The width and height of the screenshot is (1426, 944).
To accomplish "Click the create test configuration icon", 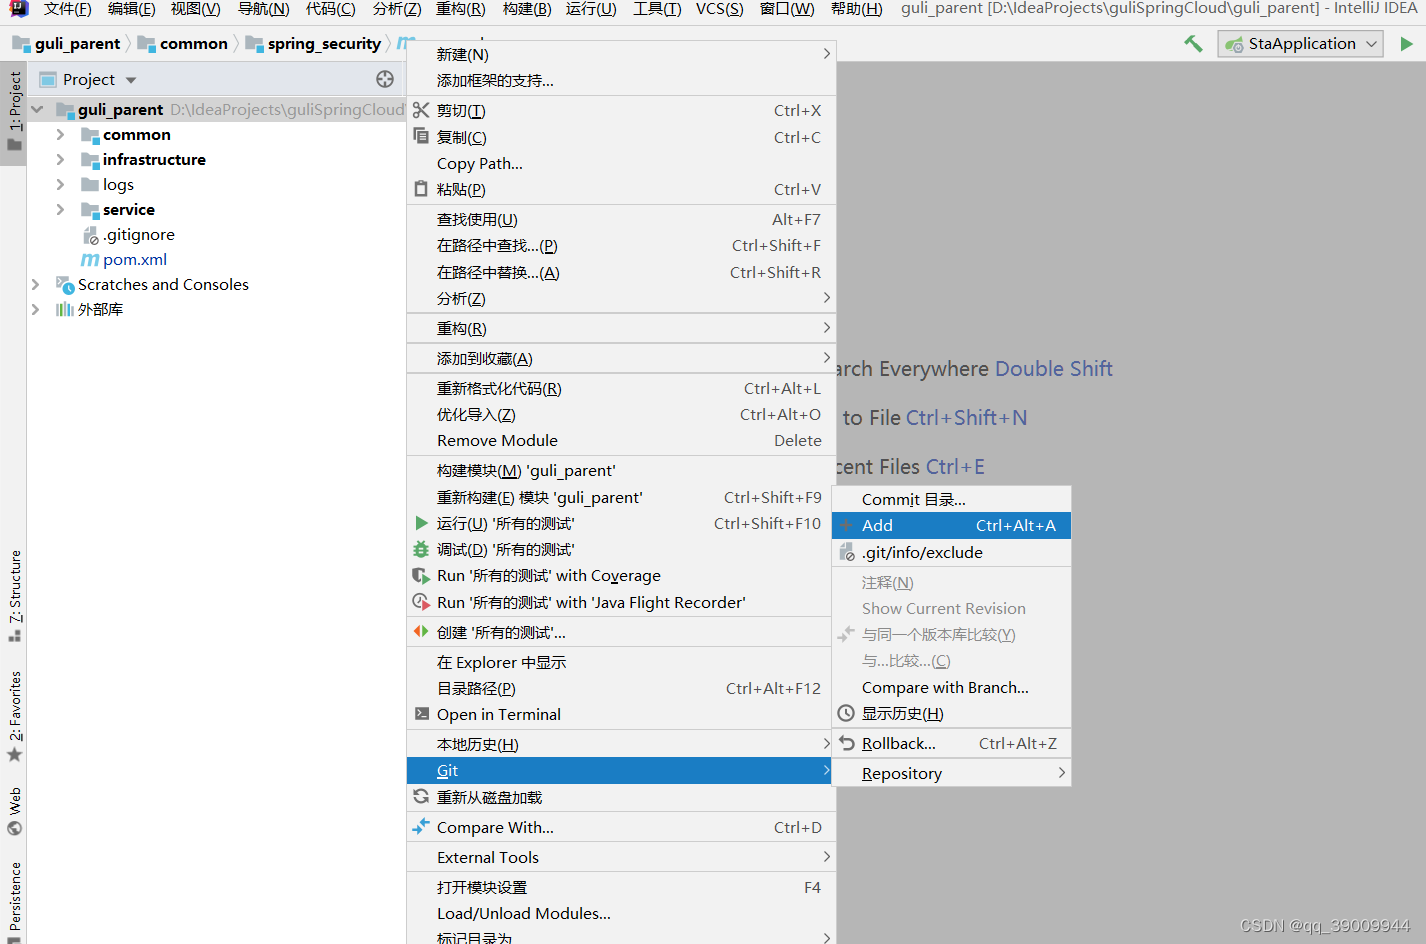I will click(421, 631).
